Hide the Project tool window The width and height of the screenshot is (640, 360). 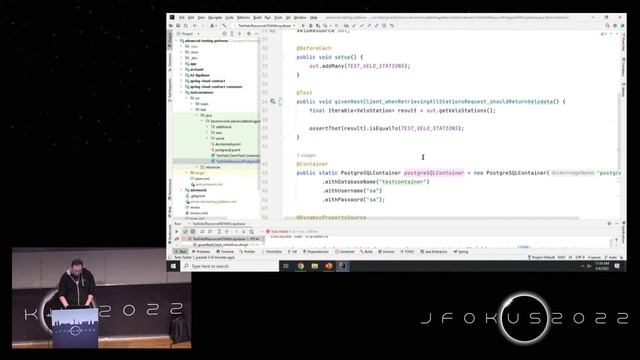point(256,33)
